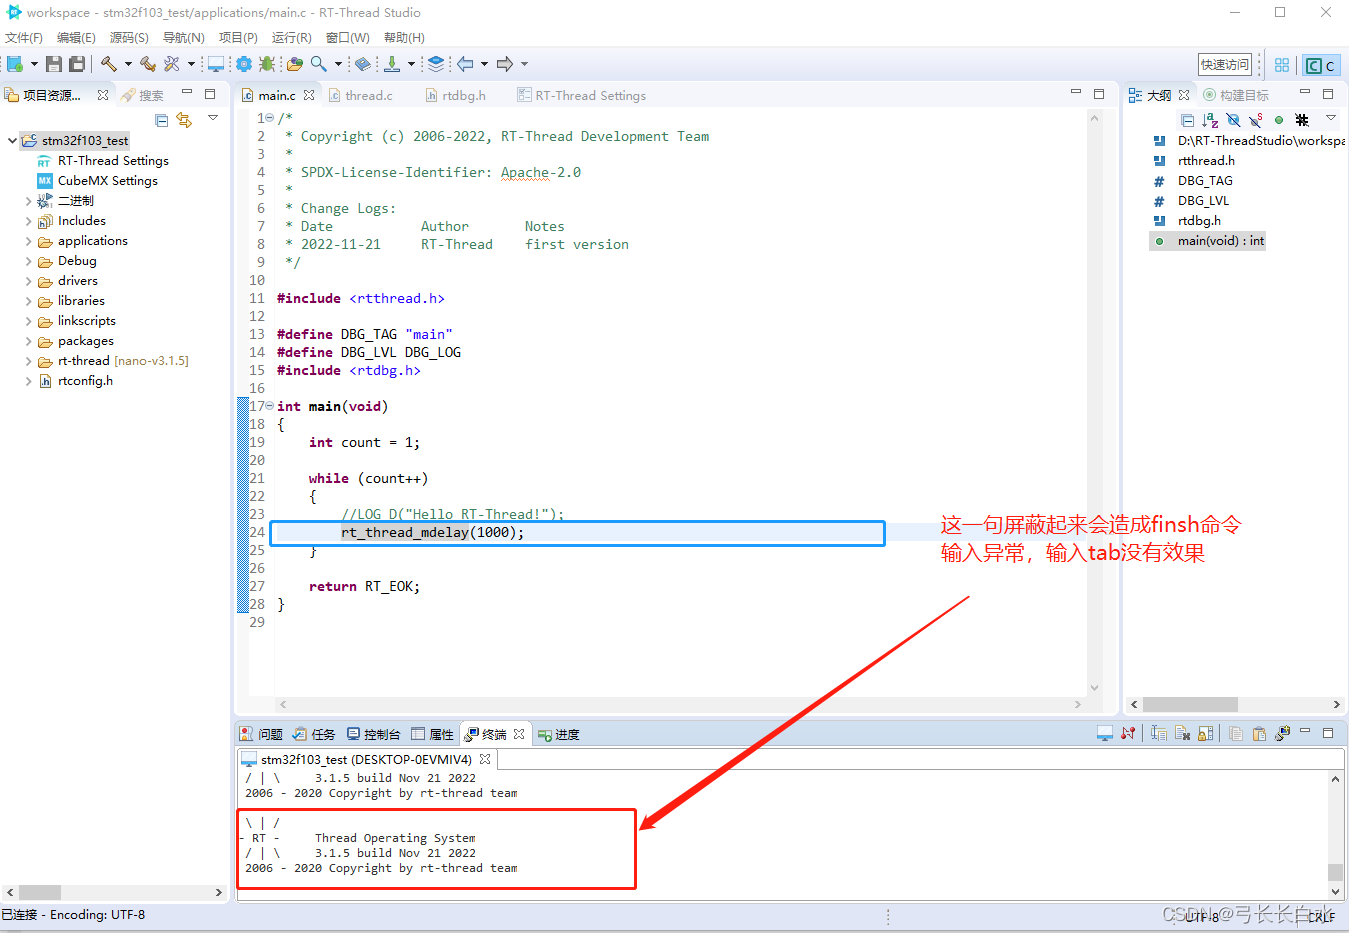
Task: Select rtconfig.h in the project tree
Action: [85, 381]
